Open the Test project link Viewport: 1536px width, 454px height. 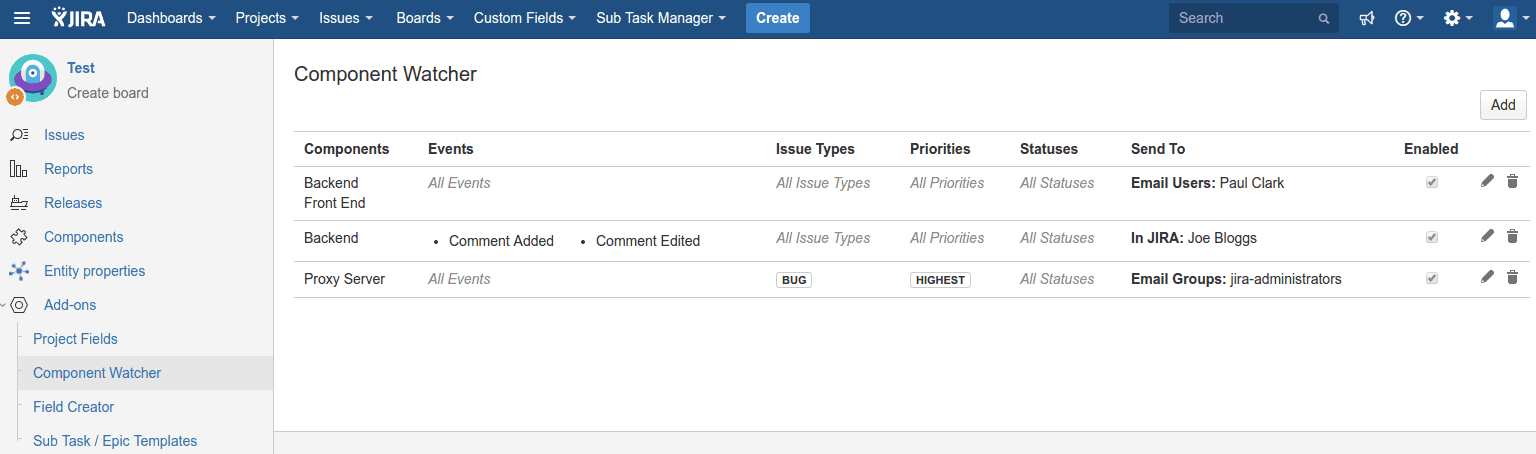pyautogui.click(x=81, y=68)
